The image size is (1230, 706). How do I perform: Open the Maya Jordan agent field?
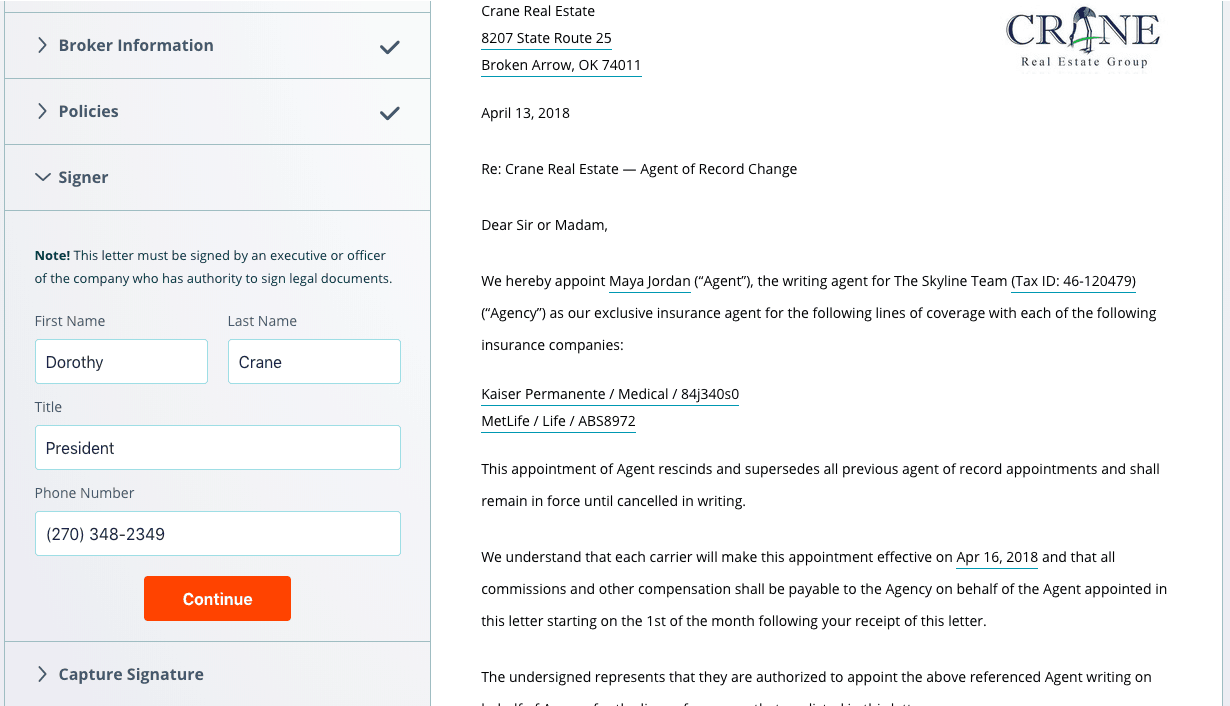click(649, 281)
